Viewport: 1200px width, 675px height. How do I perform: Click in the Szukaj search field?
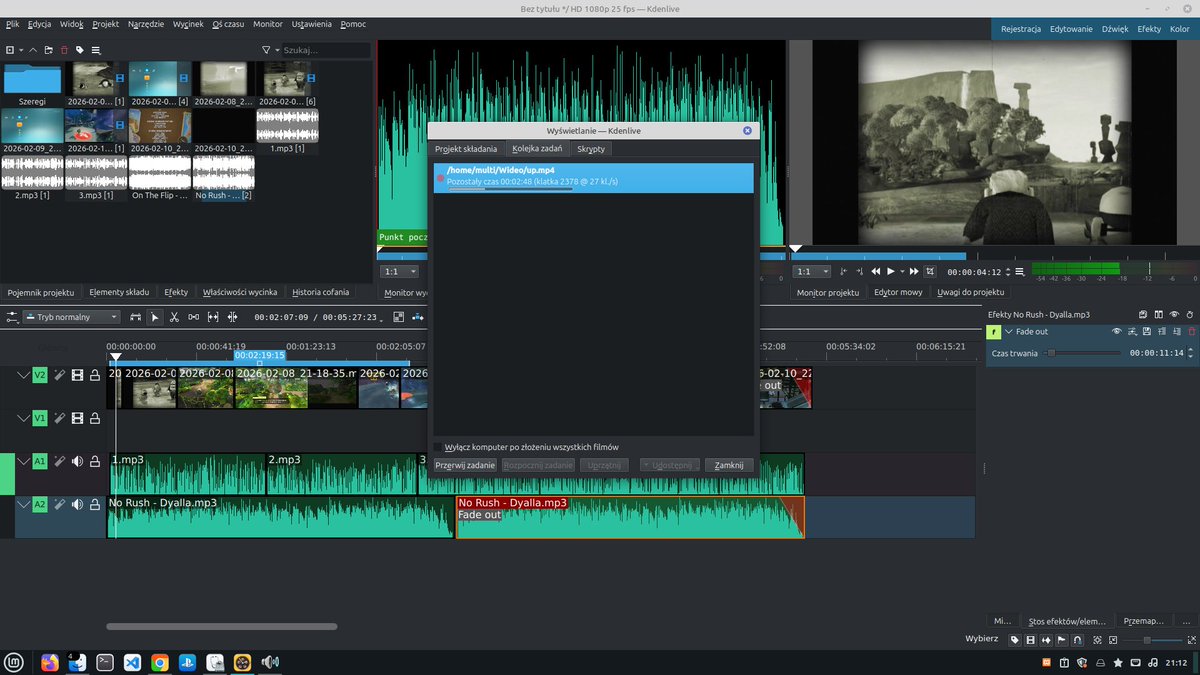pyautogui.click(x=326, y=49)
